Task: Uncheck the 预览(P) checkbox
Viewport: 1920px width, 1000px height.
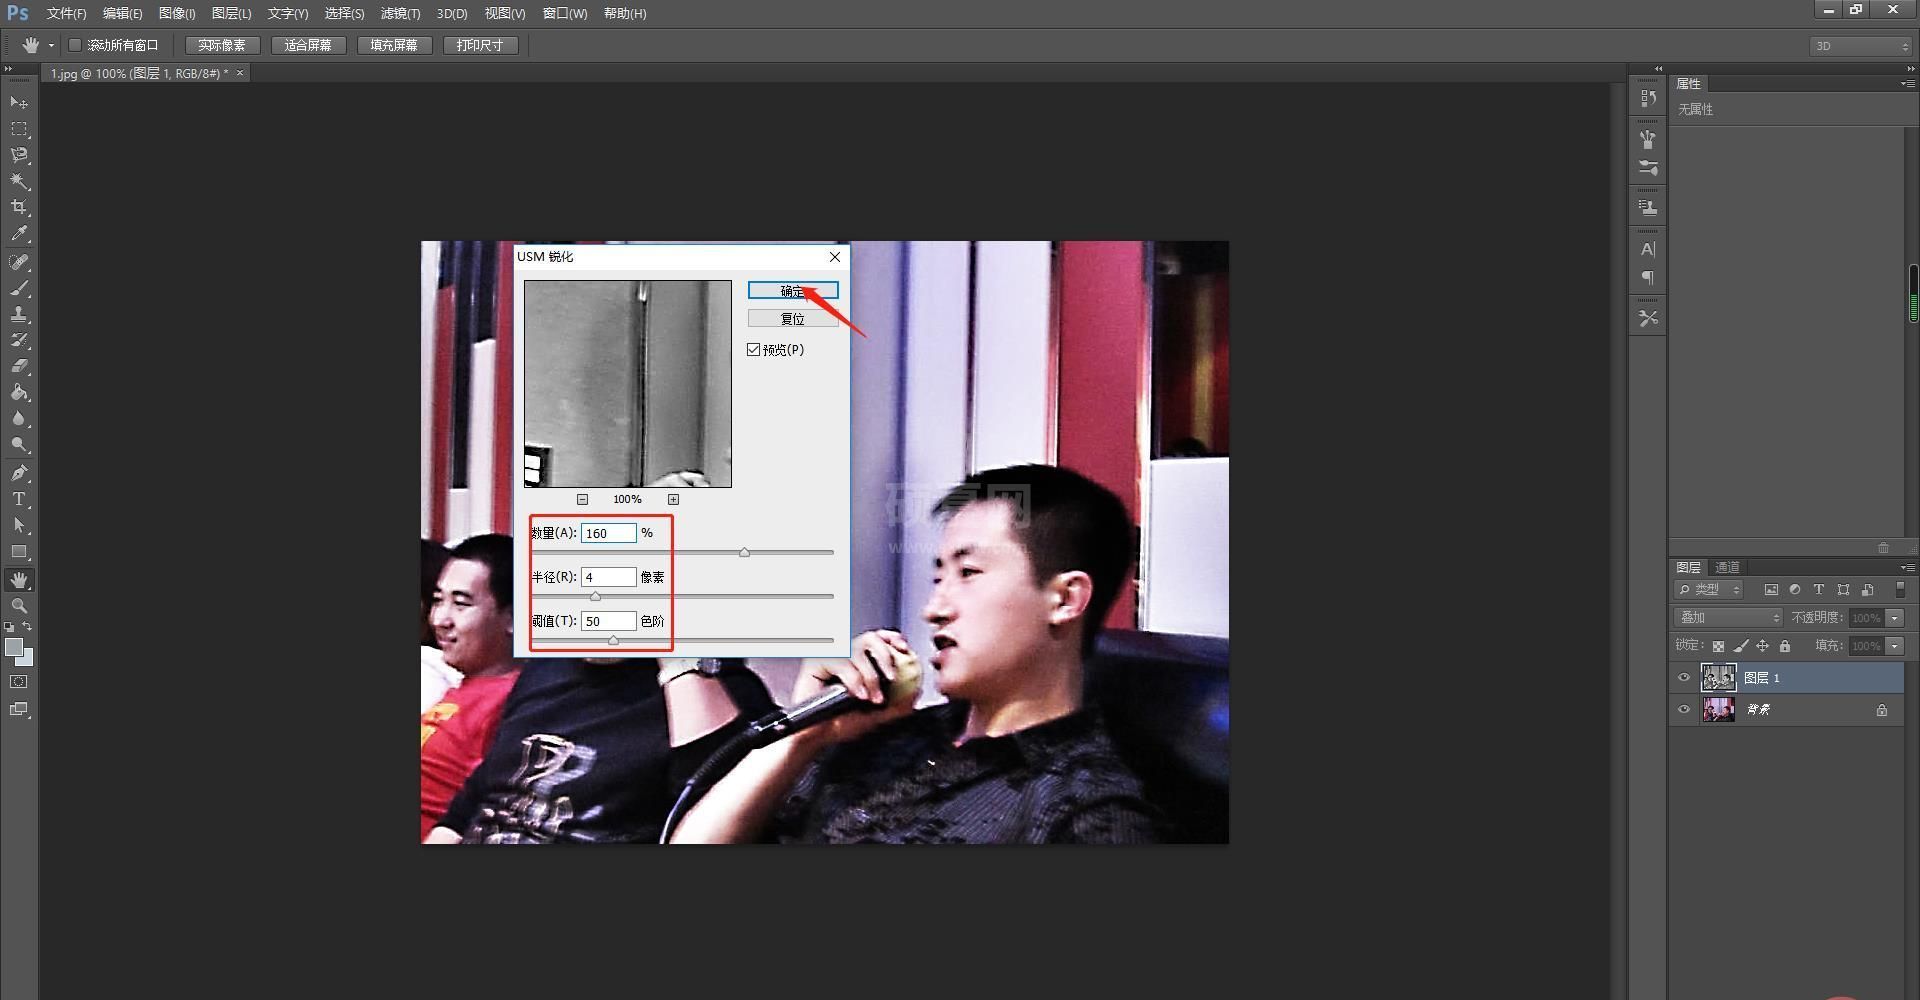Action: [753, 349]
